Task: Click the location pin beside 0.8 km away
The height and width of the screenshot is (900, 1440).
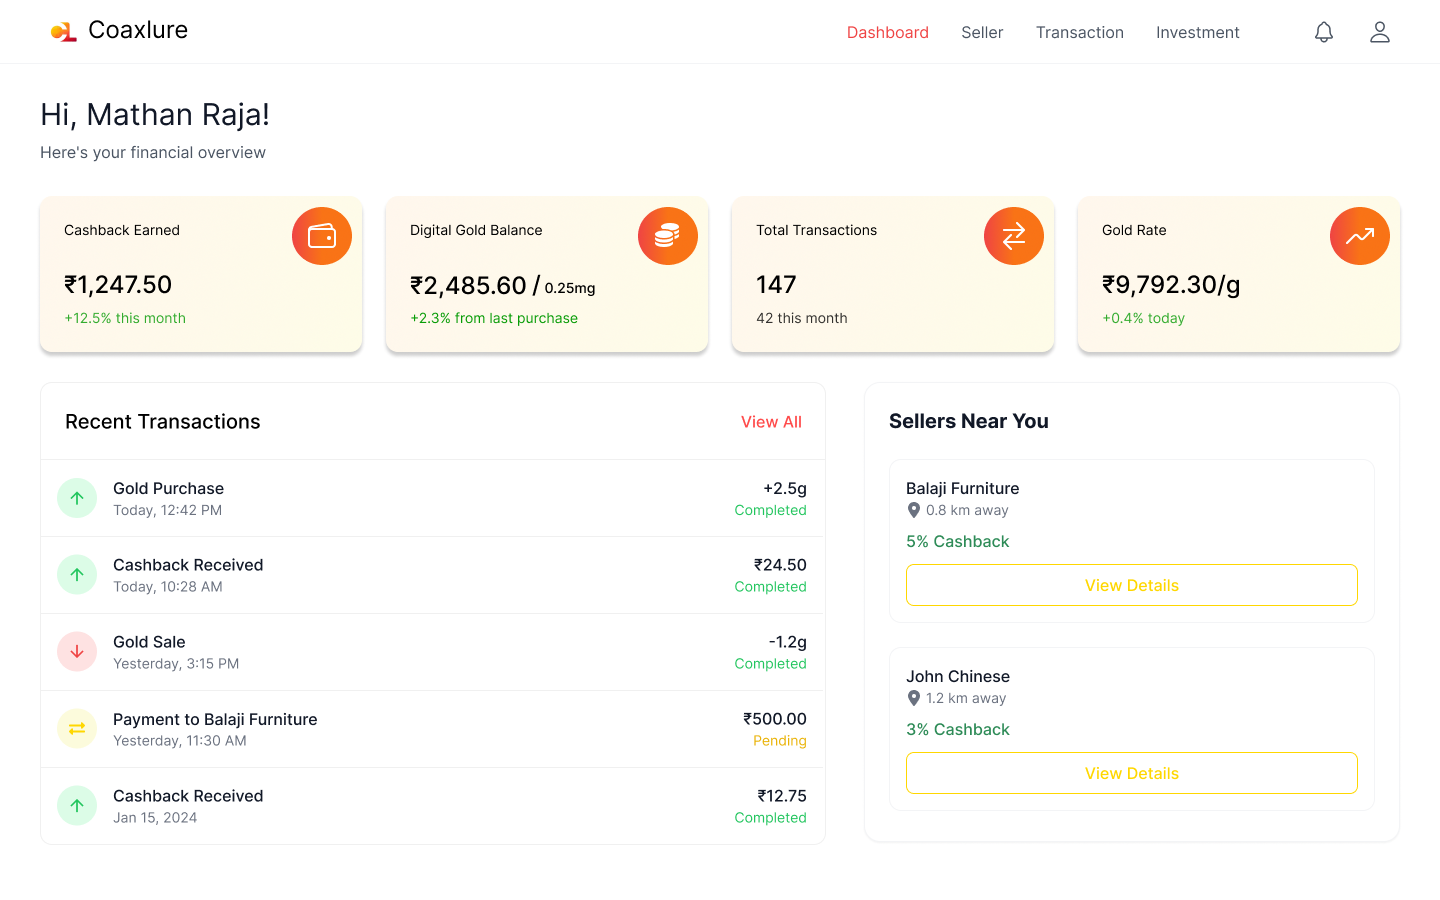Action: [x=913, y=511]
